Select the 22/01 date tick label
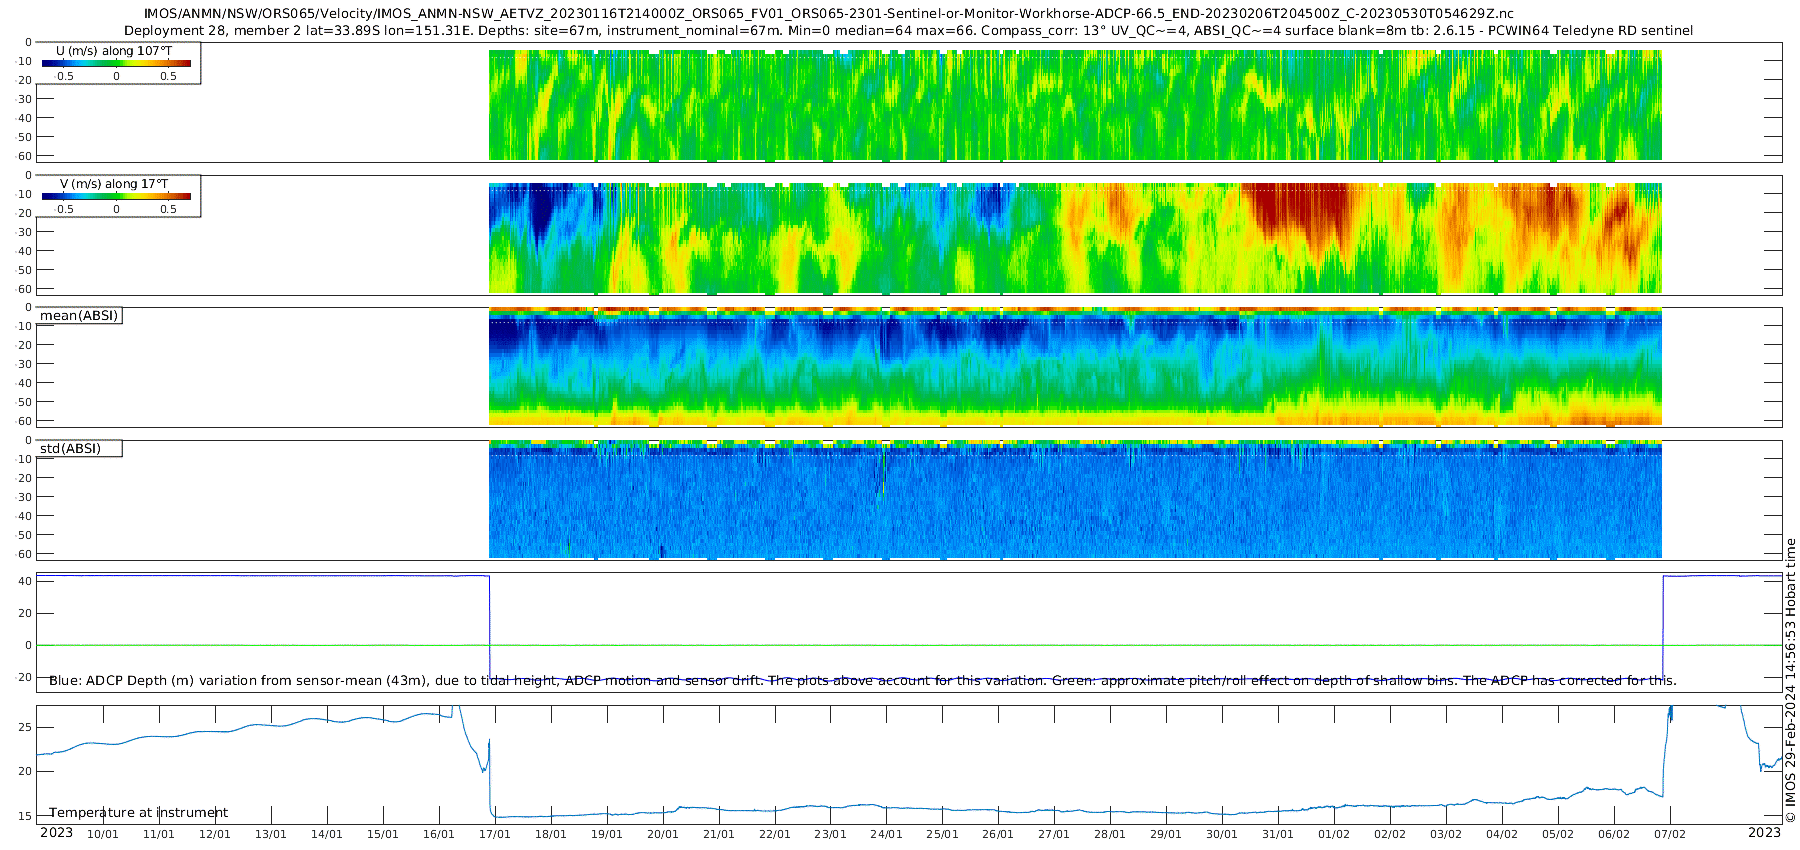The image size is (1800, 850). click(x=775, y=835)
